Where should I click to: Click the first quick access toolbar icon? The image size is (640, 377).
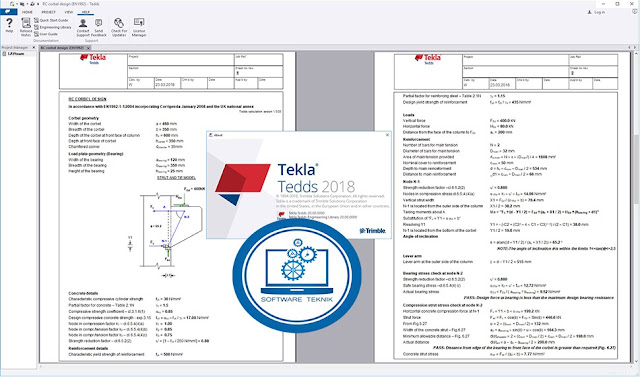tap(12, 4)
